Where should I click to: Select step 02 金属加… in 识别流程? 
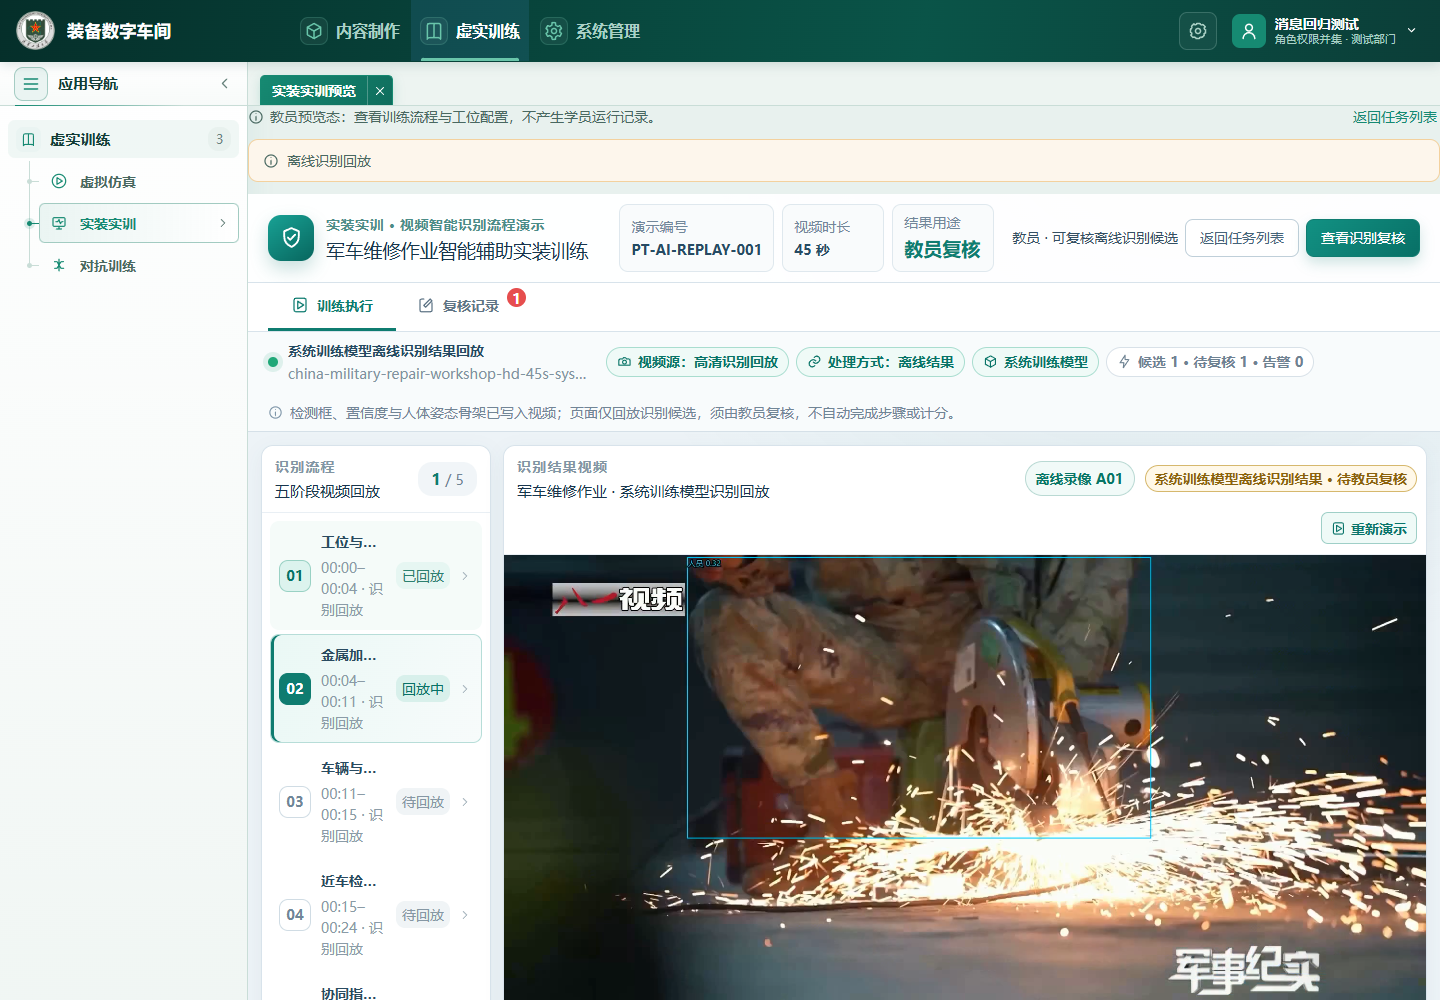point(376,688)
